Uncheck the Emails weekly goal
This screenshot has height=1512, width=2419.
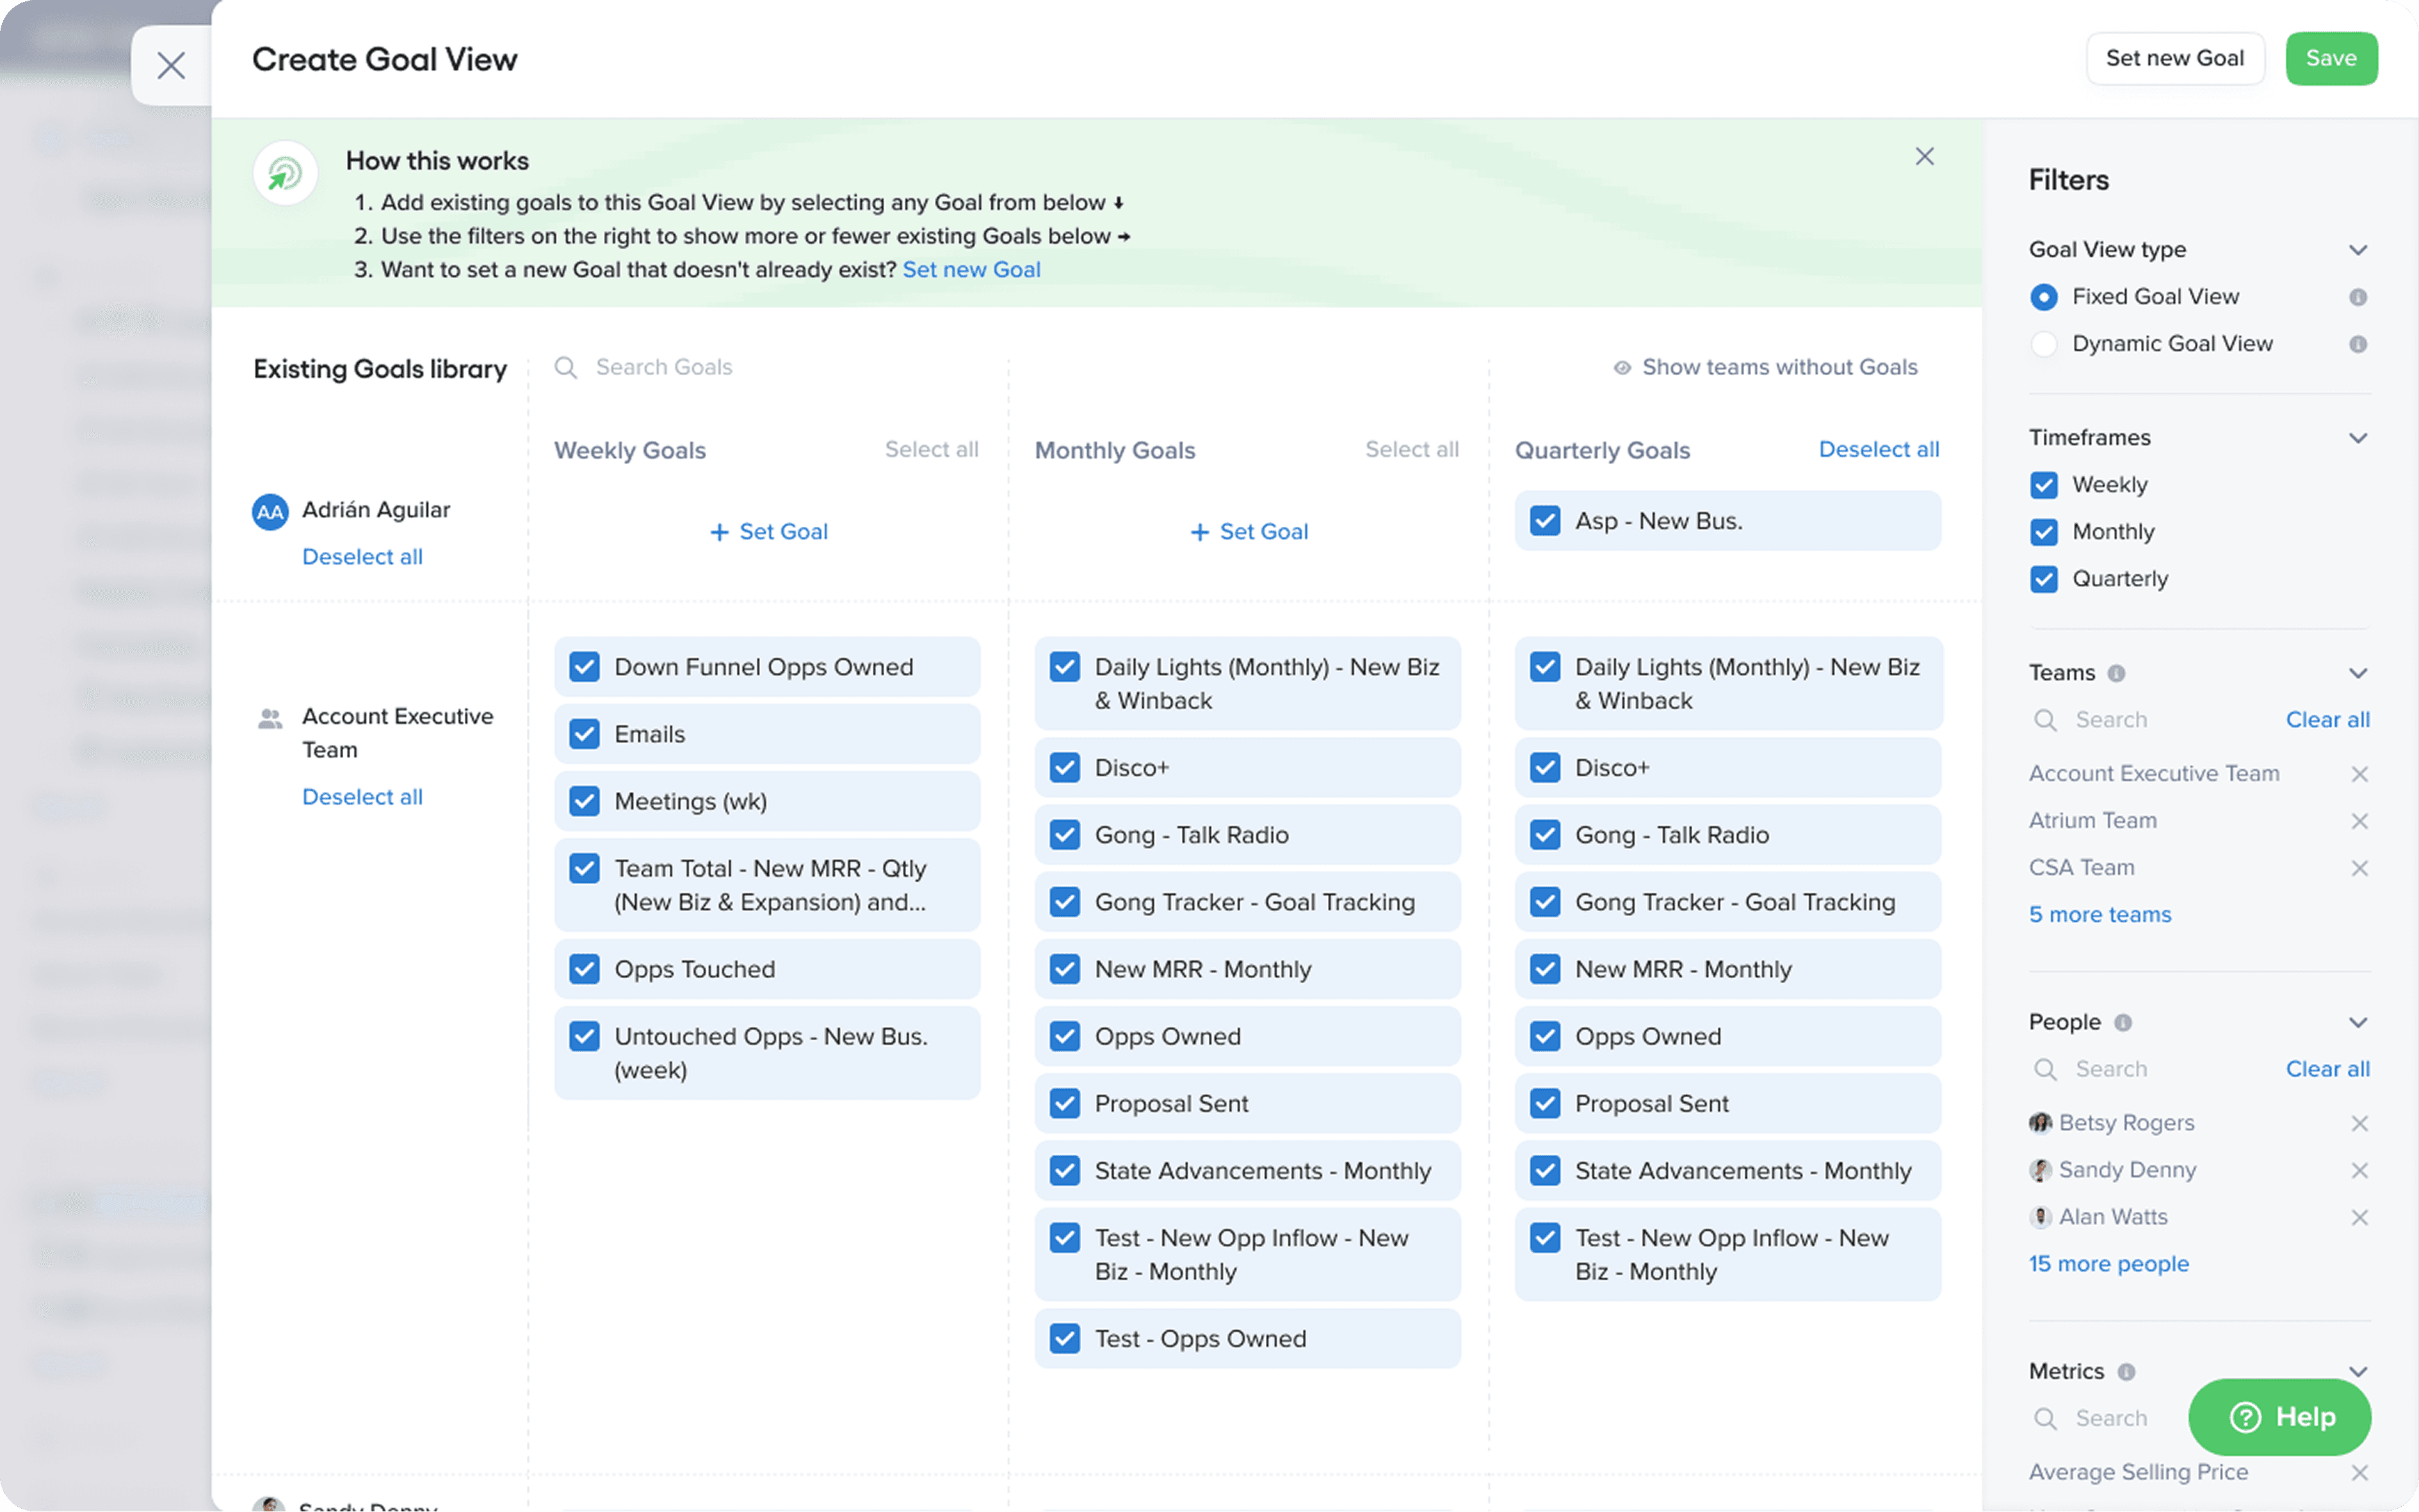(x=584, y=734)
